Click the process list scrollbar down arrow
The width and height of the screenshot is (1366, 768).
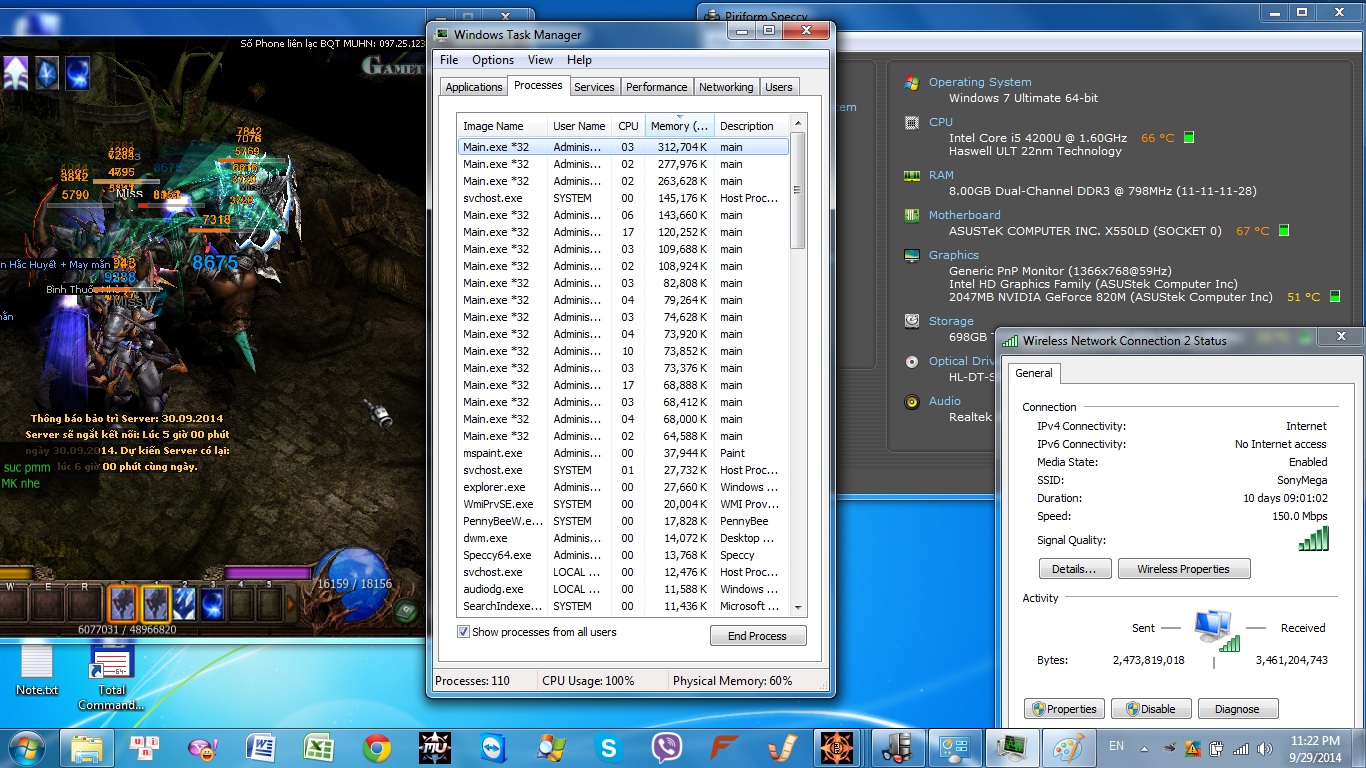pyautogui.click(x=798, y=607)
